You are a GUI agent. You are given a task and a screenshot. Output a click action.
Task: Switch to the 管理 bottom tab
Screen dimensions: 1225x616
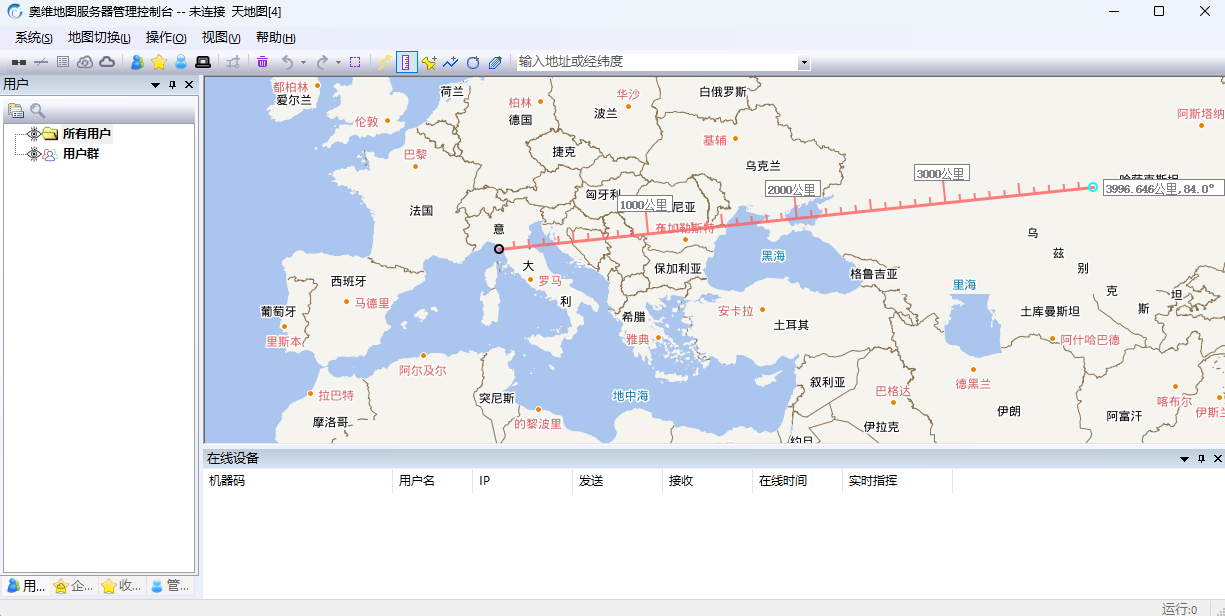pos(168,586)
